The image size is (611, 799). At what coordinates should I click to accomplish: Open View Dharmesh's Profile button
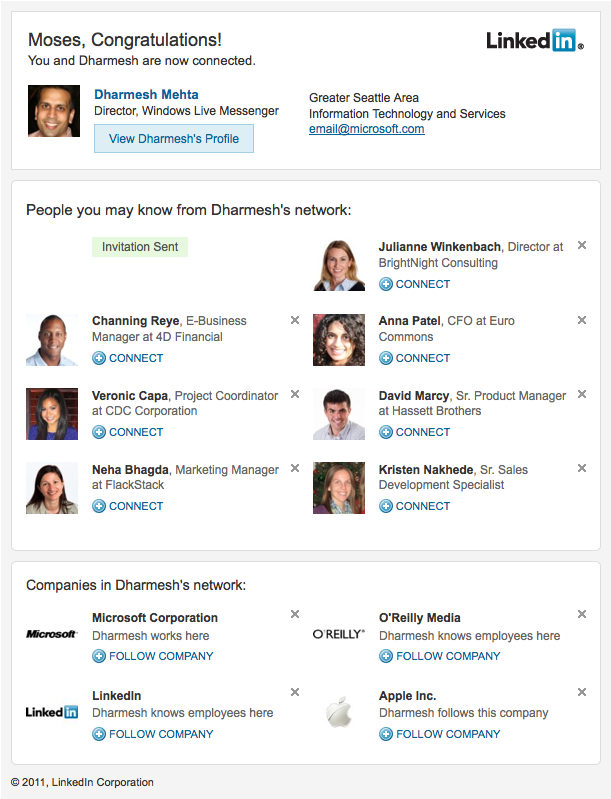[x=174, y=139]
